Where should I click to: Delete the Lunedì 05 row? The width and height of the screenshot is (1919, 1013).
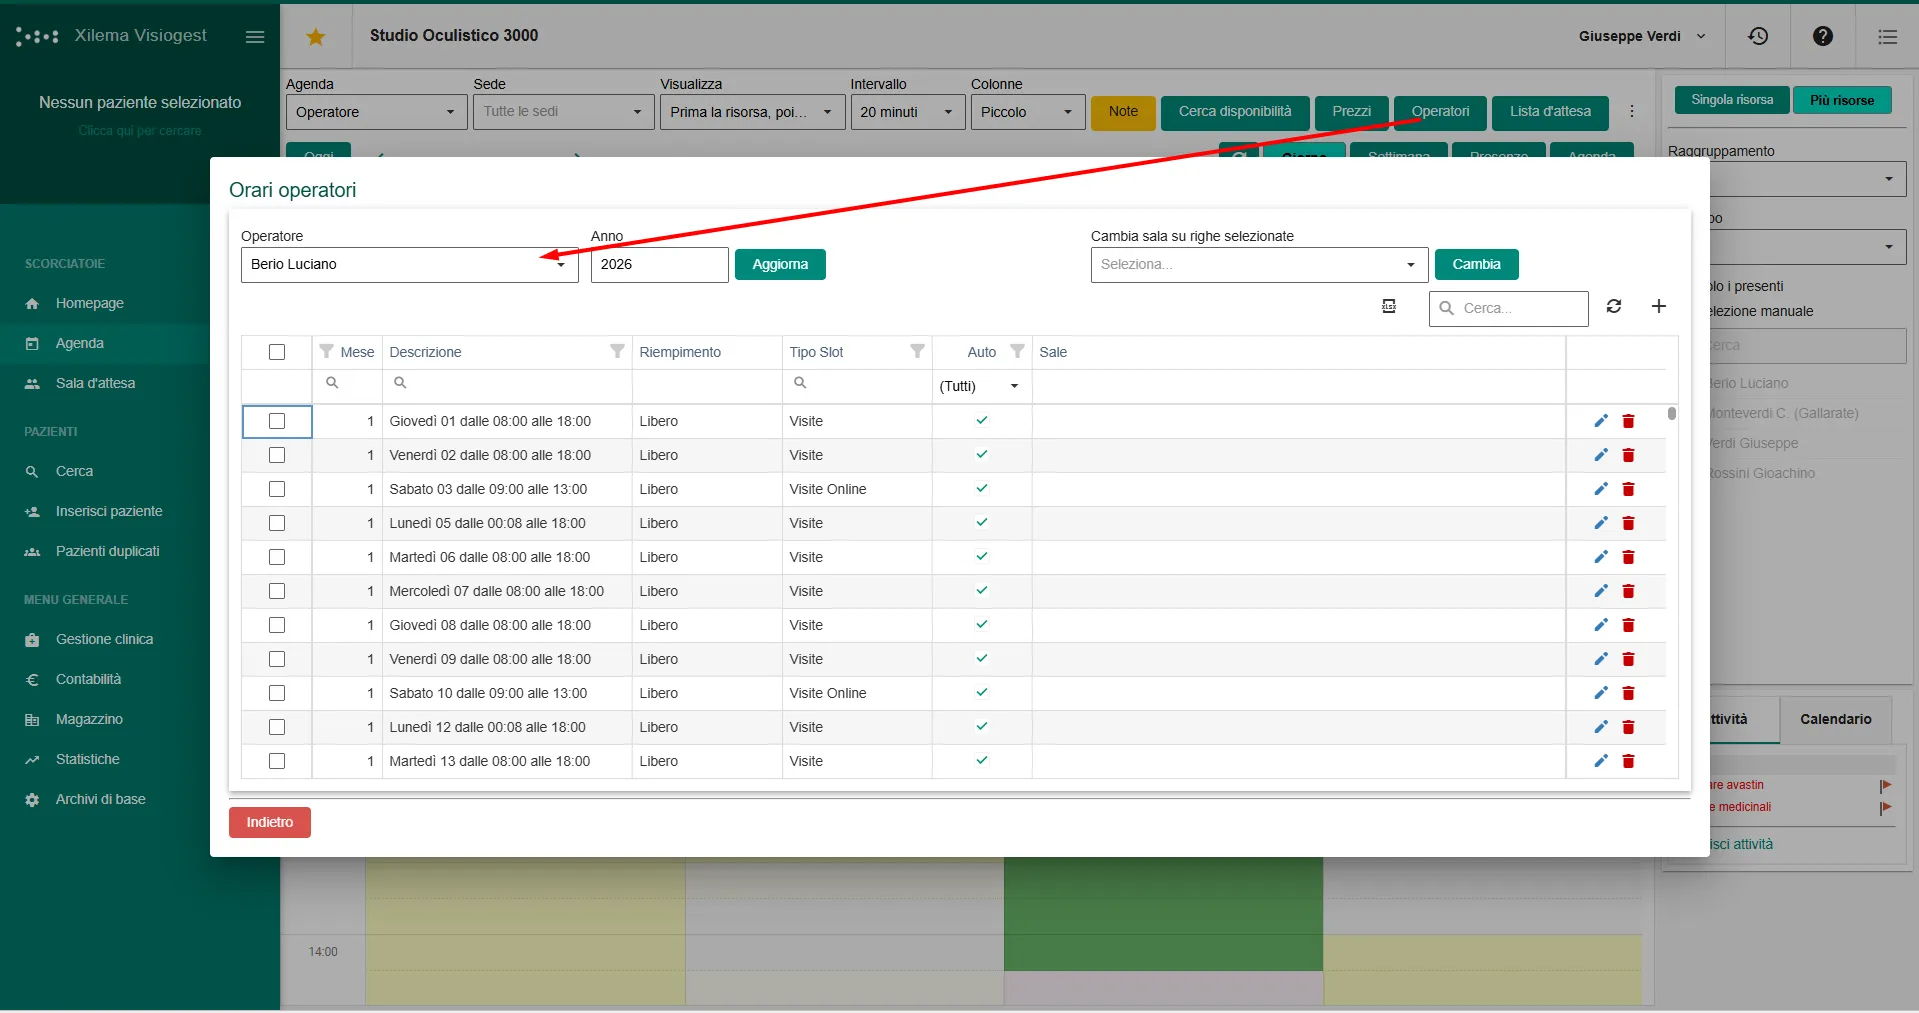click(x=1628, y=523)
